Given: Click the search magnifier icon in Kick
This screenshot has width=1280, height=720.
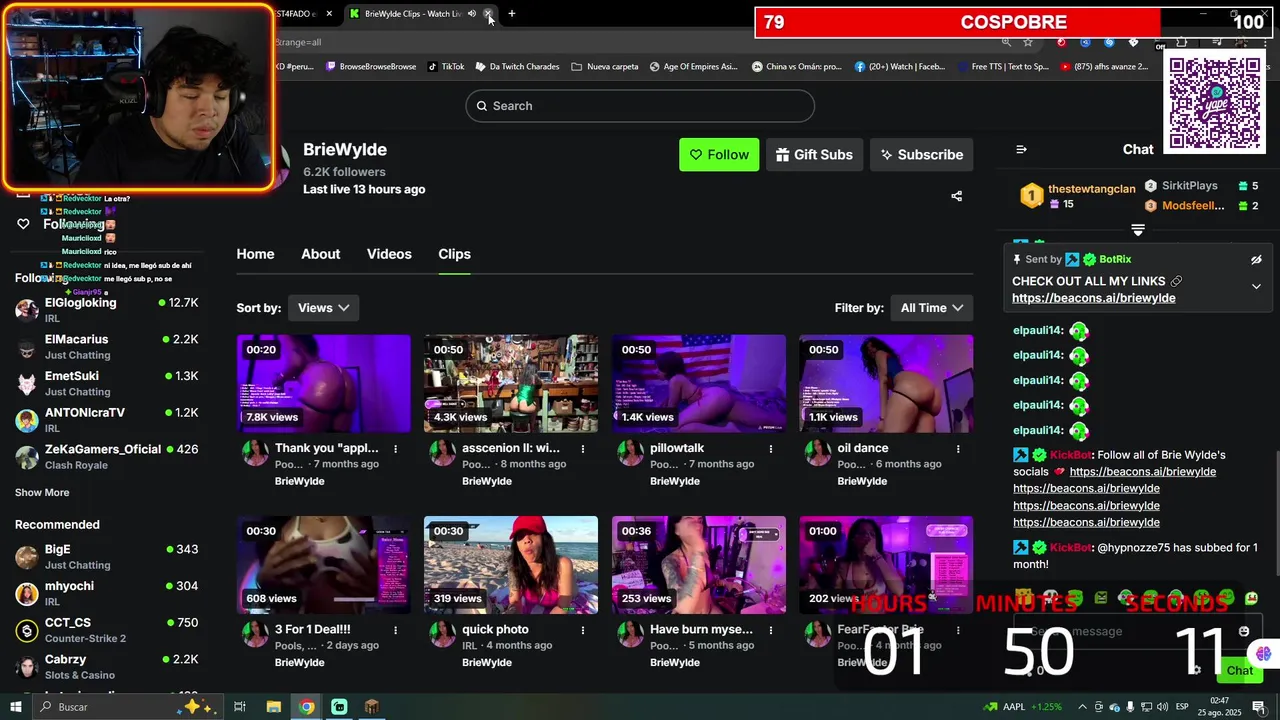Looking at the screenshot, I should (x=481, y=106).
